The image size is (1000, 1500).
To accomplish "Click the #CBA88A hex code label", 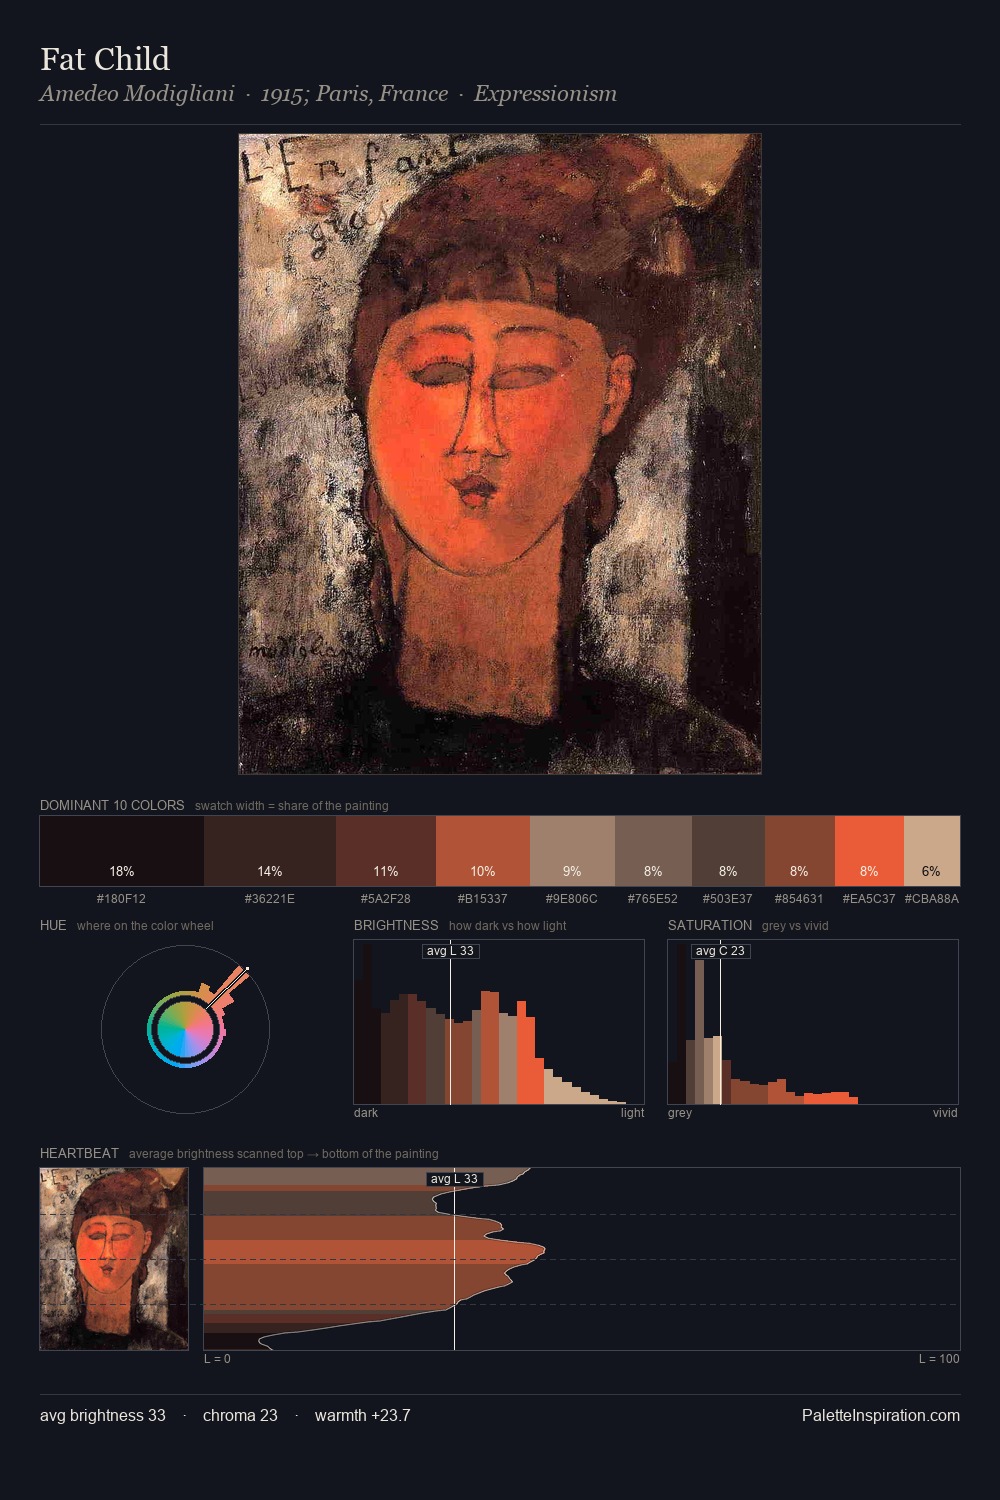I will pos(932,899).
